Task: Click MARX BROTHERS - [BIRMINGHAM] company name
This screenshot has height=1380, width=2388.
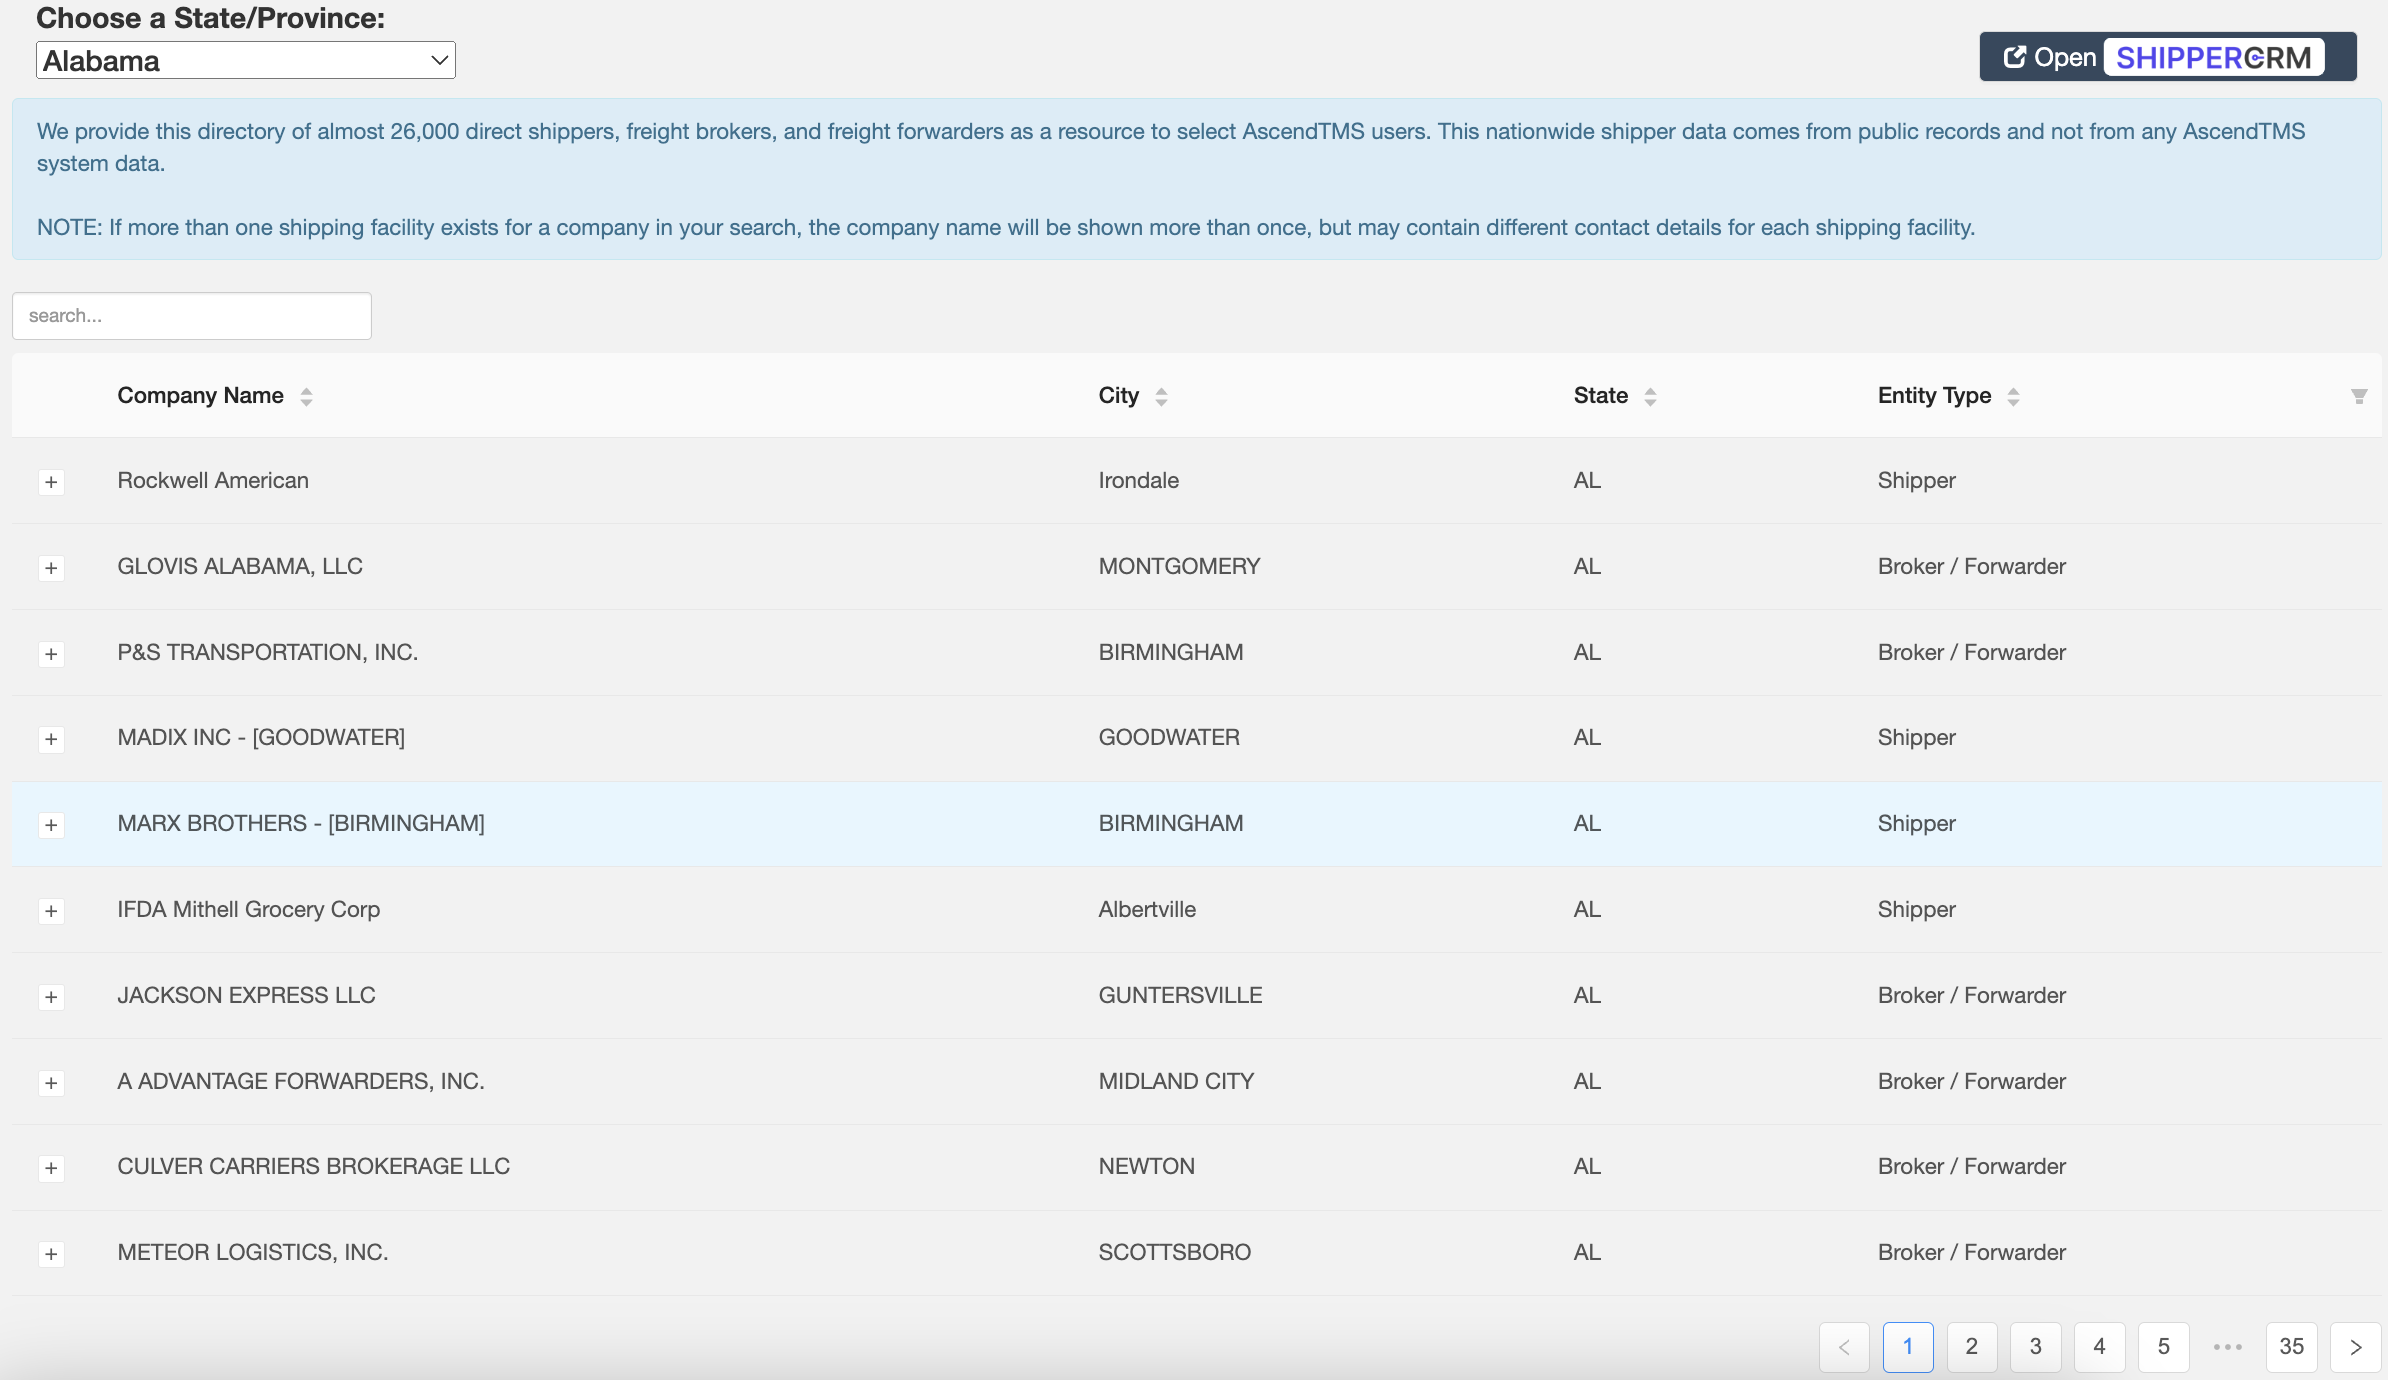Action: tap(301, 824)
